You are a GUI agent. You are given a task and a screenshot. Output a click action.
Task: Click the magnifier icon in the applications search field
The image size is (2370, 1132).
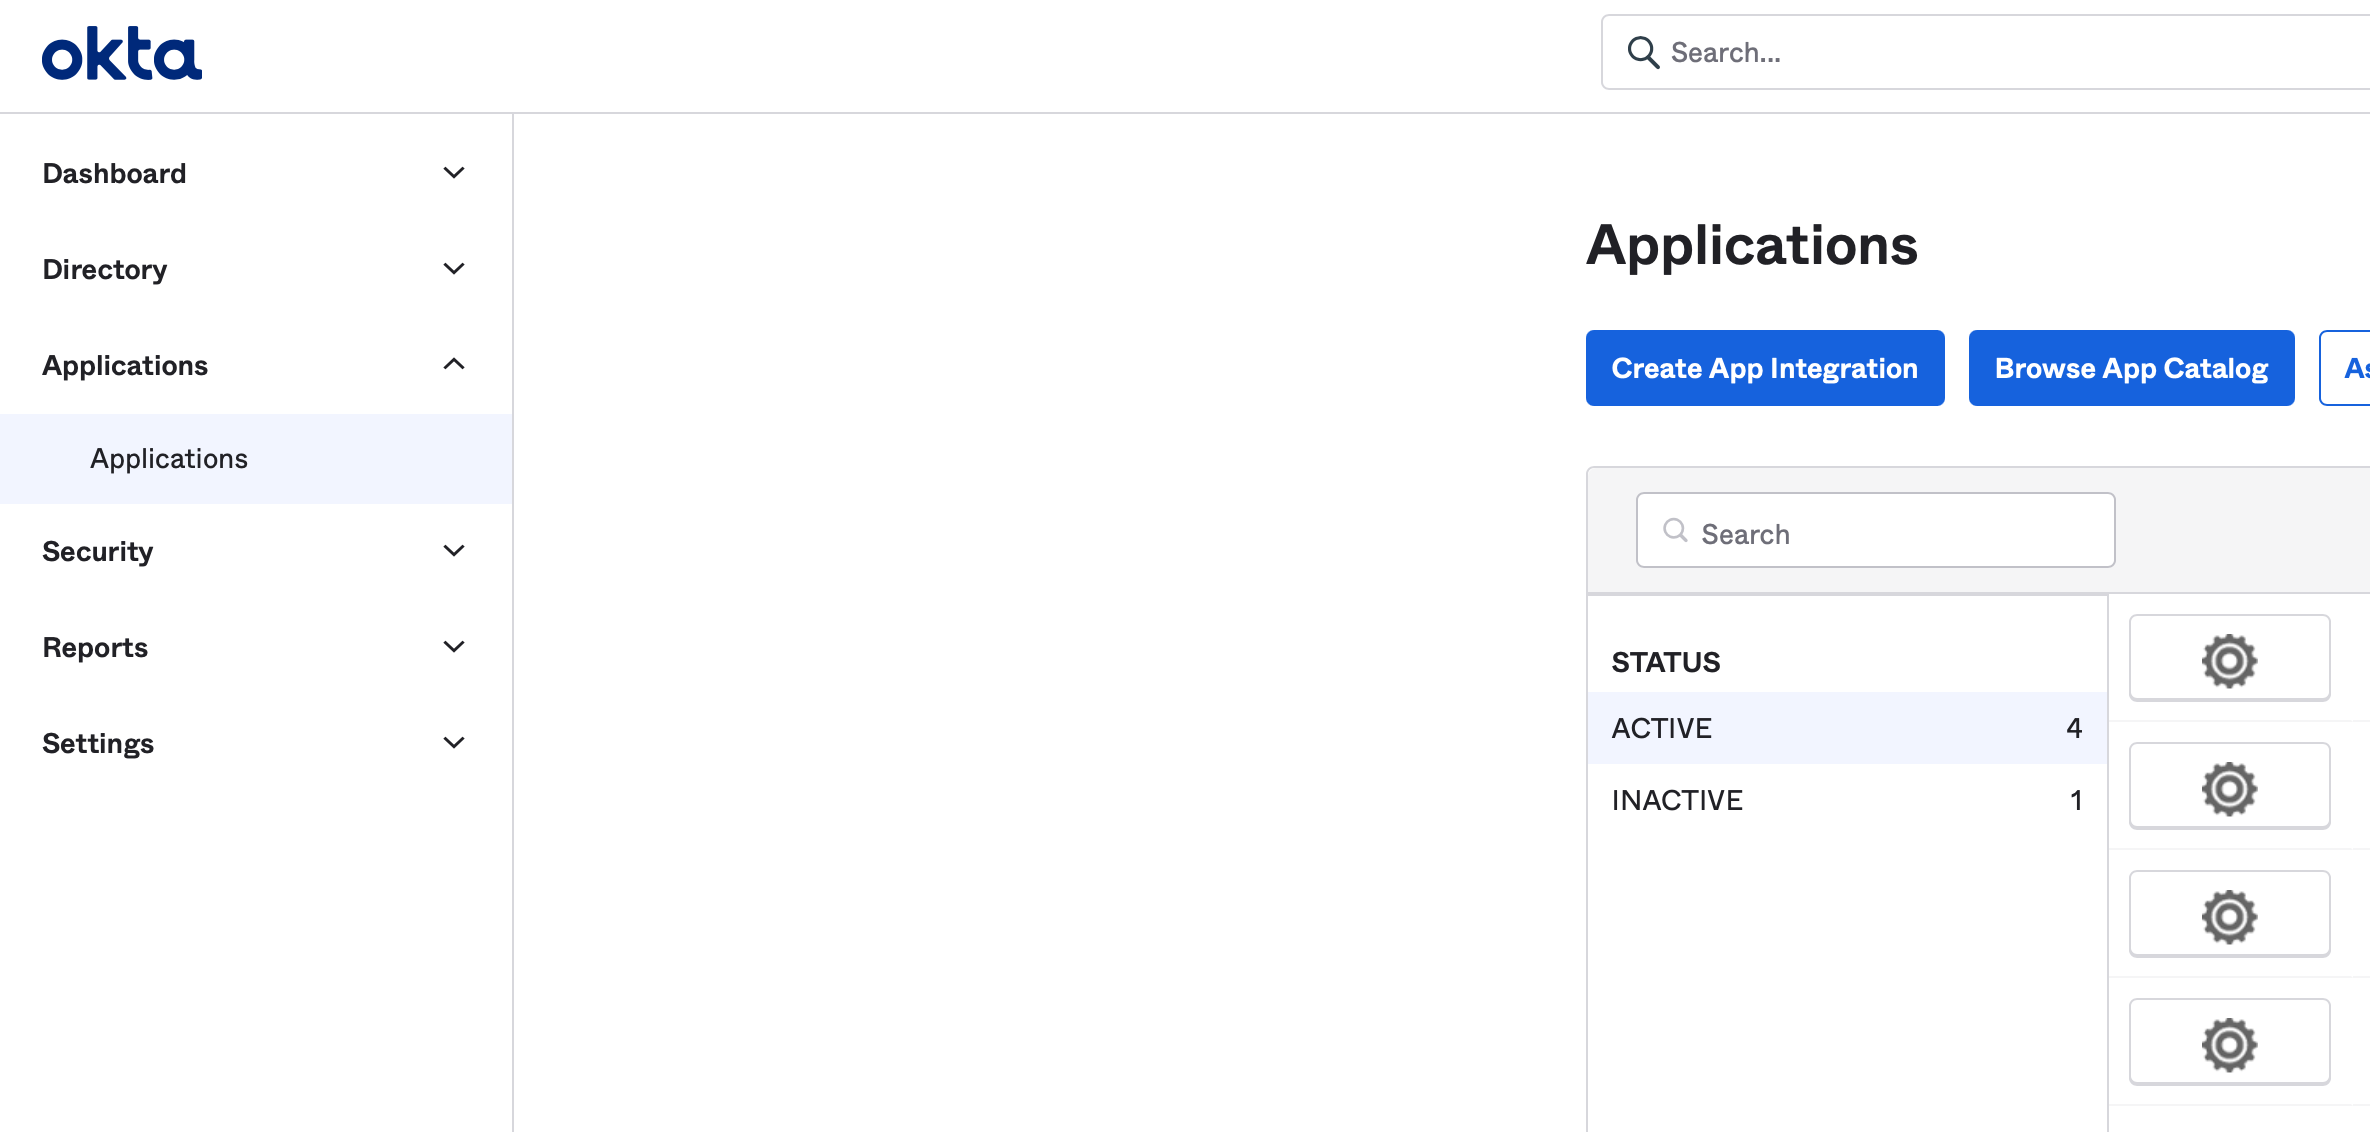tap(1675, 531)
